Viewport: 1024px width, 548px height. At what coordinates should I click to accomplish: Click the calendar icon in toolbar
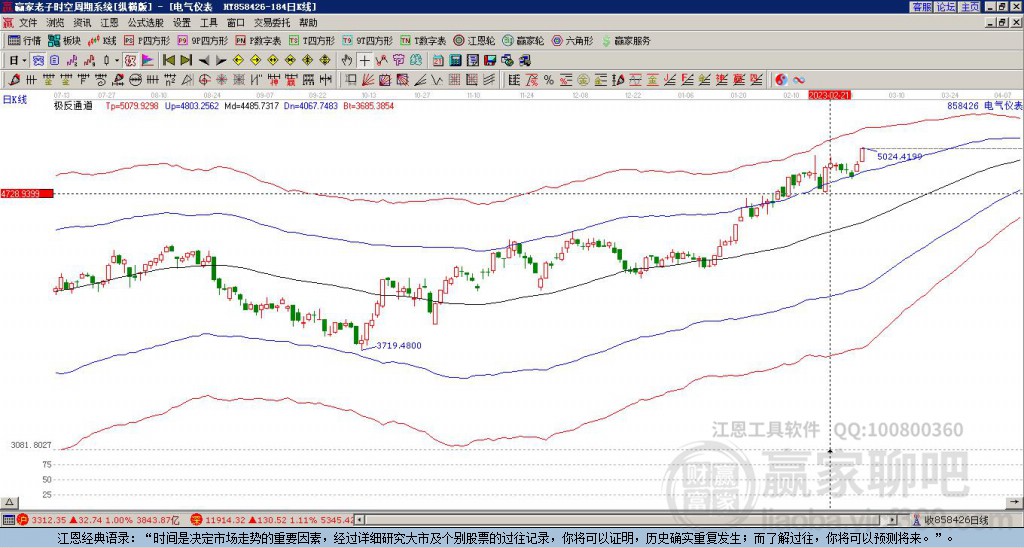pyautogui.click(x=438, y=61)
